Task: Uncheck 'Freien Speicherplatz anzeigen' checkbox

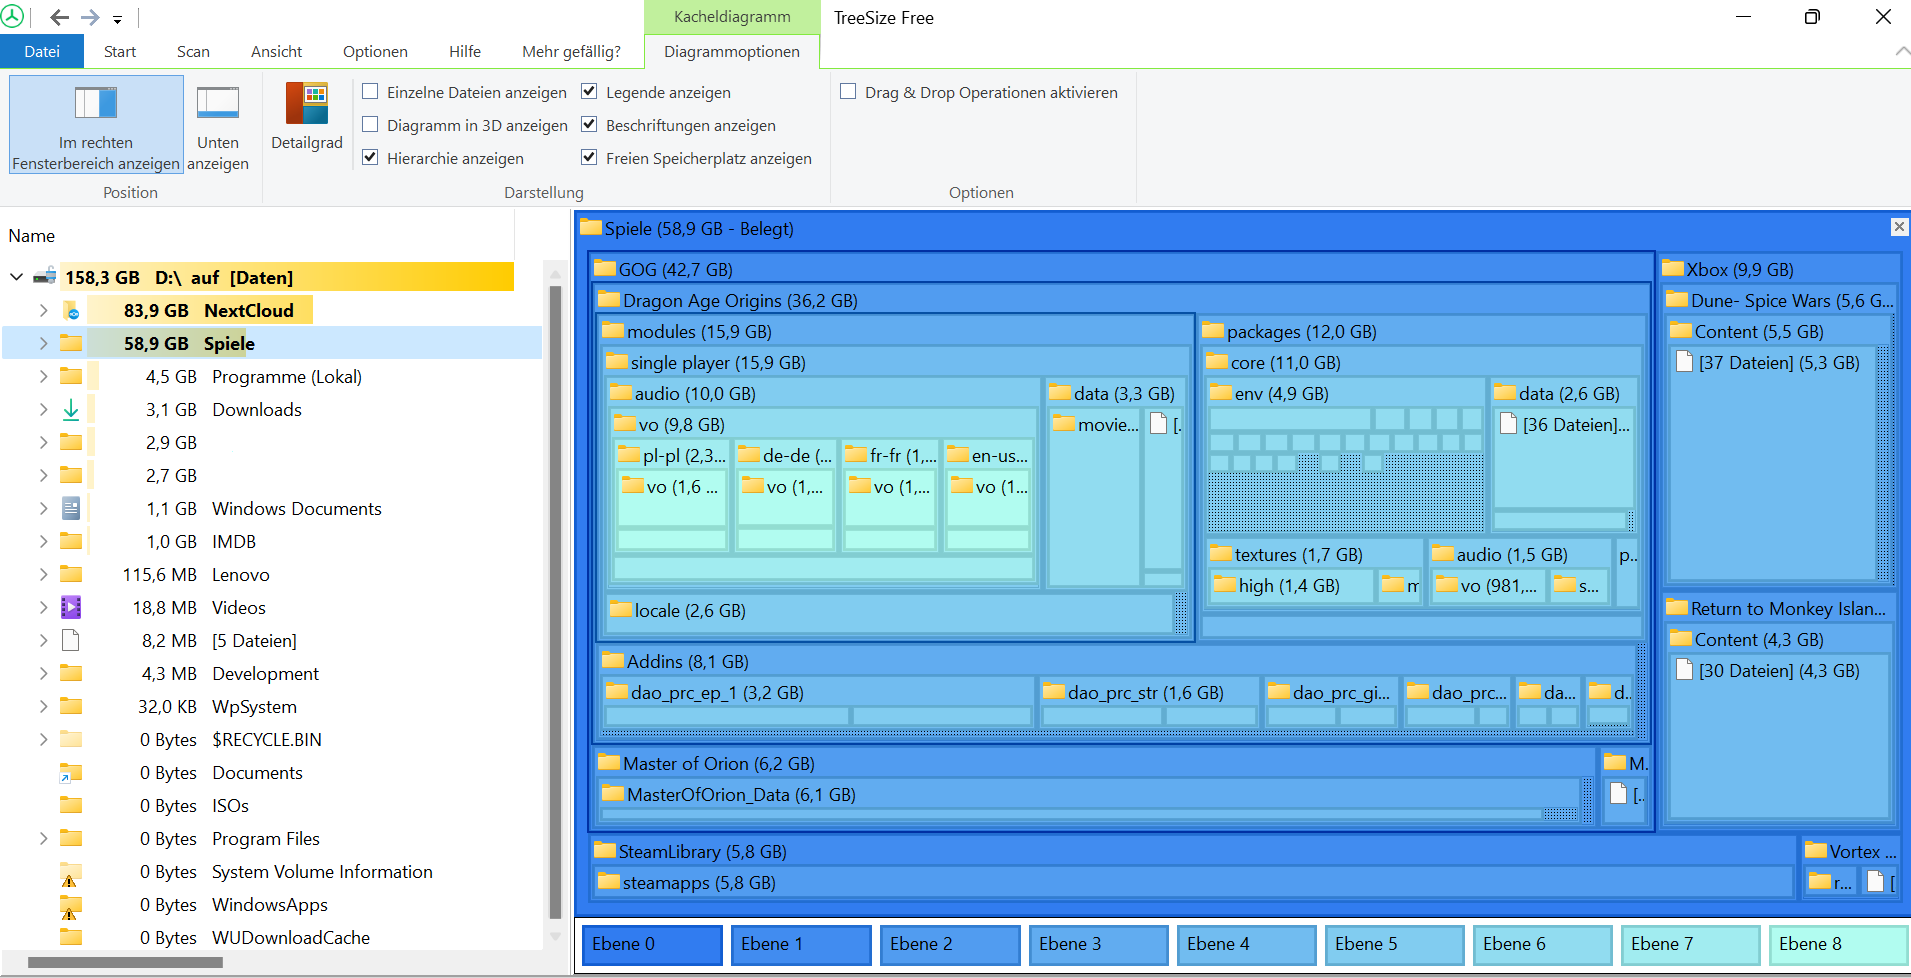Action: [x=589, y=158]
